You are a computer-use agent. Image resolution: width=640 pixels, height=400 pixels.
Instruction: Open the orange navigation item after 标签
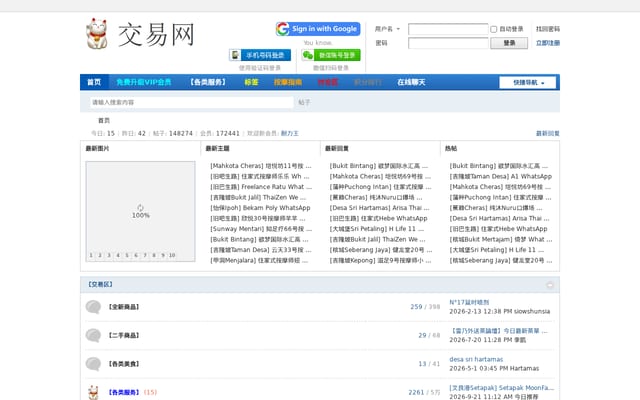click(x=288, y=82)
